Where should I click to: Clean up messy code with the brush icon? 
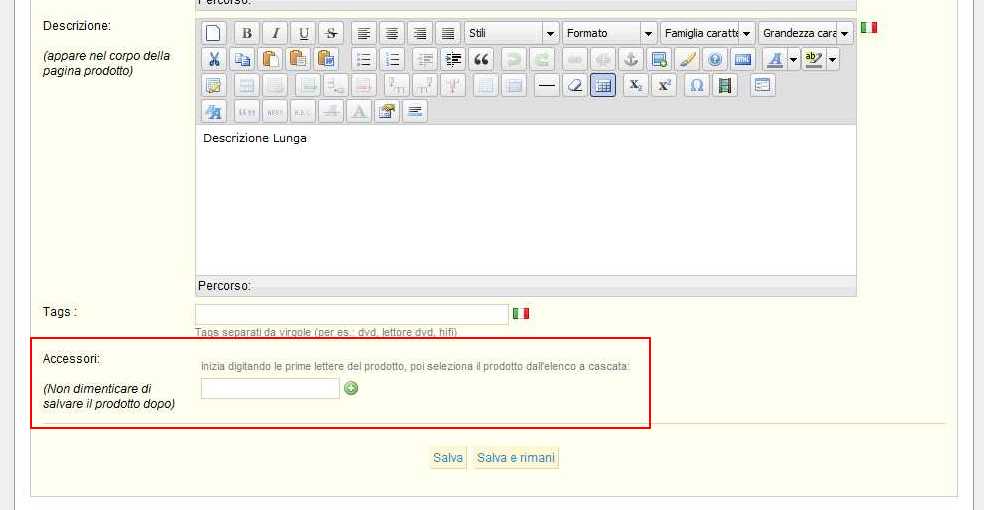[687, 60]
